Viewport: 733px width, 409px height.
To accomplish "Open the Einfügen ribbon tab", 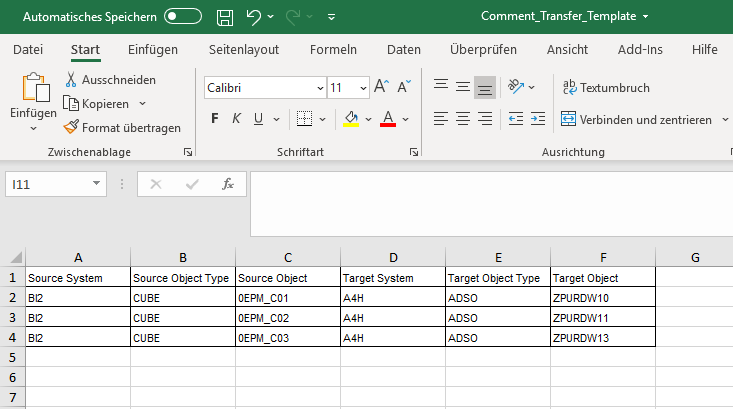I will pos(153,50).
